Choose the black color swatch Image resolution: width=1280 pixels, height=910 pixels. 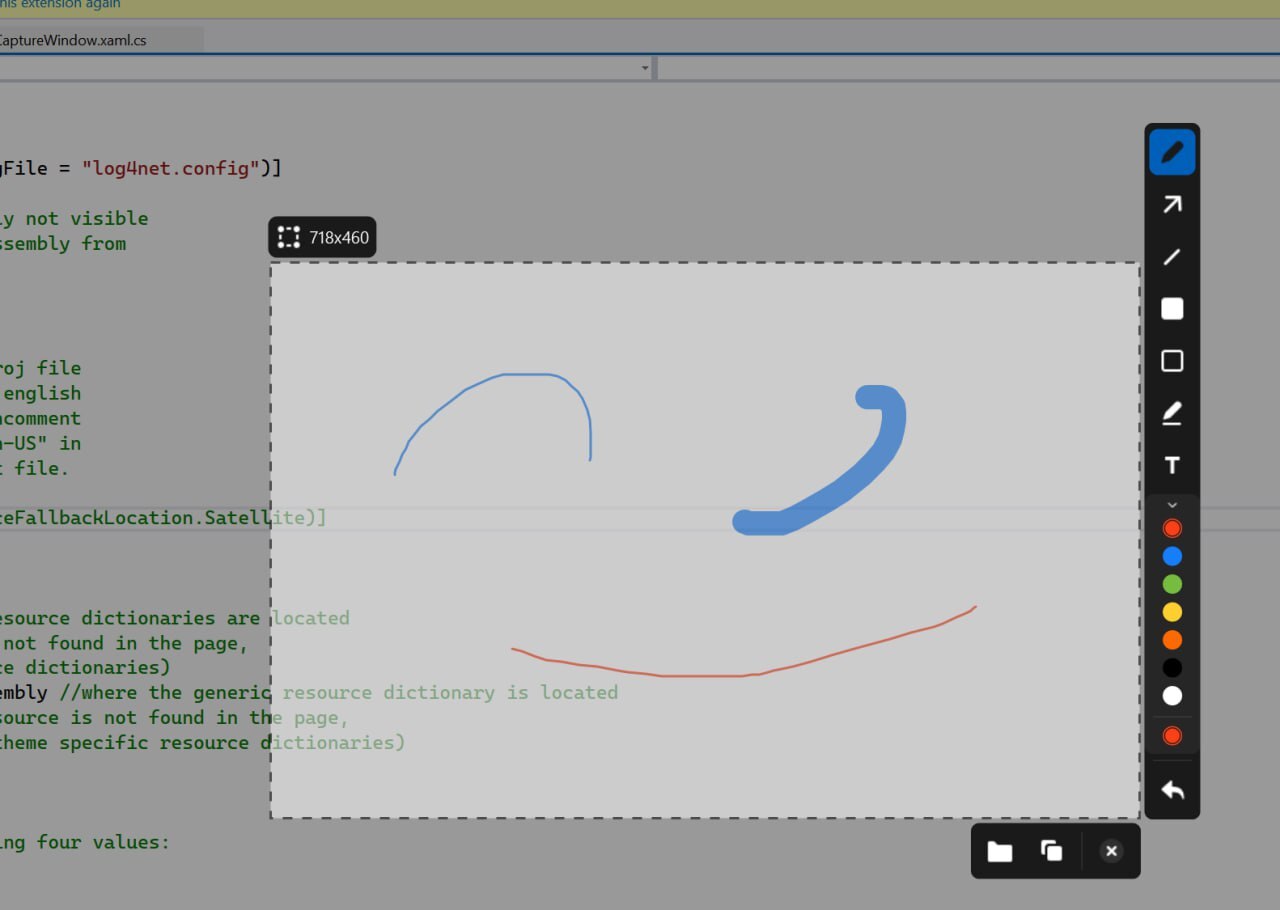pyautogui.click(x=1172, y=668)
